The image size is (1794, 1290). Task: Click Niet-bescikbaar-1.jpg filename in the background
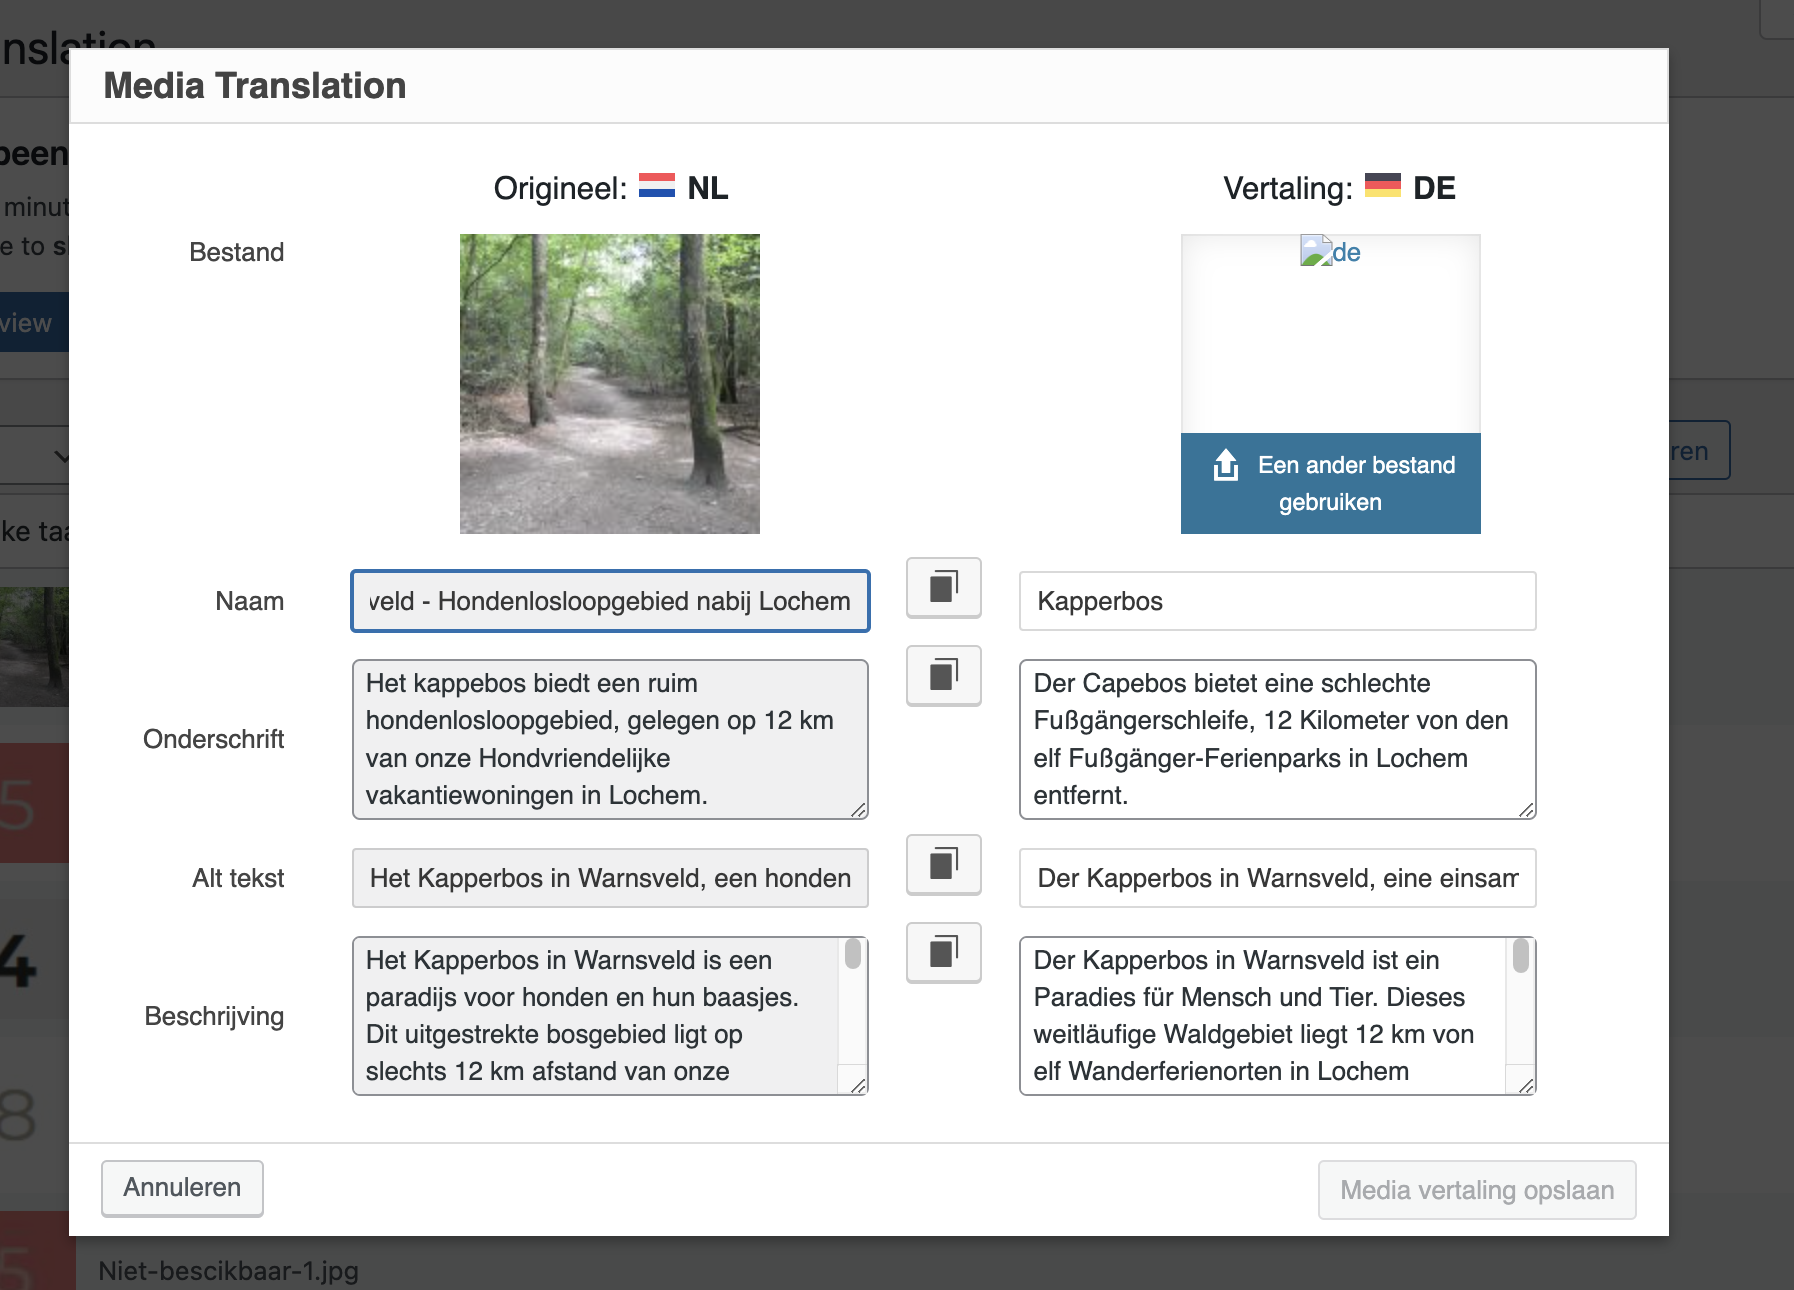pos(229,1271)
